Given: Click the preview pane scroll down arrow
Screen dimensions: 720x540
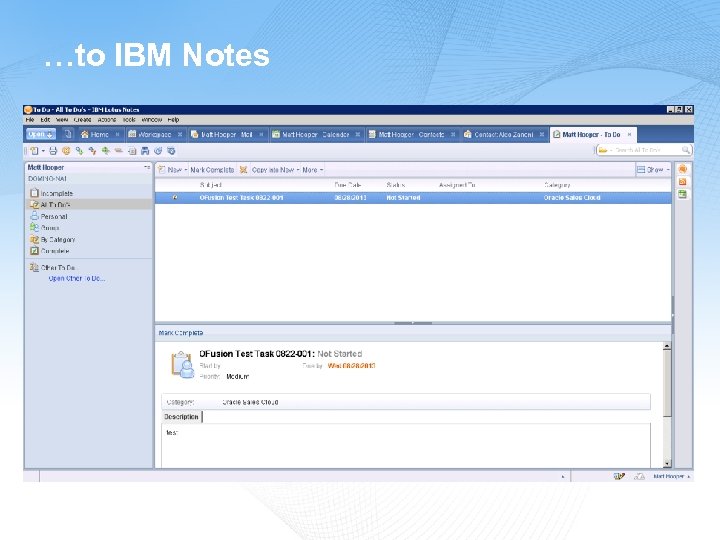Looking at the screenshot, I should tap(667, 464).
